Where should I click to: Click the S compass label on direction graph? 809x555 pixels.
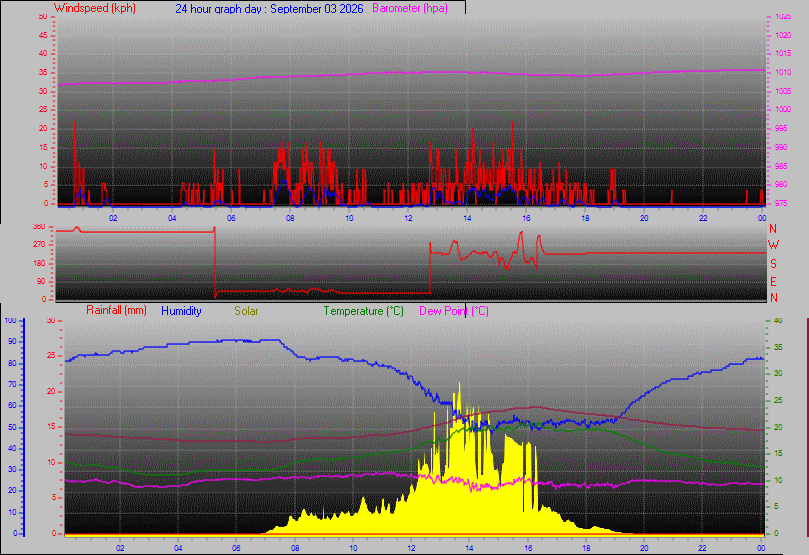coord(773,264)
